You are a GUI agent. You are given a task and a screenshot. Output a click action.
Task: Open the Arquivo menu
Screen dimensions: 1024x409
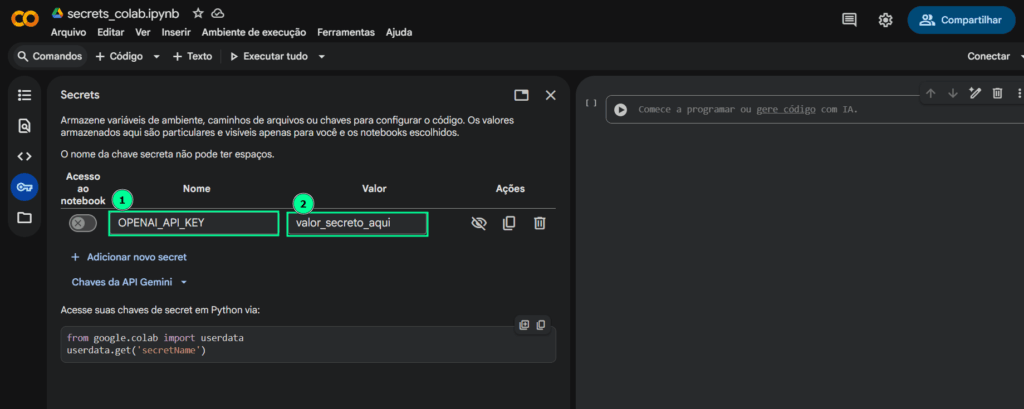[69, 32]
